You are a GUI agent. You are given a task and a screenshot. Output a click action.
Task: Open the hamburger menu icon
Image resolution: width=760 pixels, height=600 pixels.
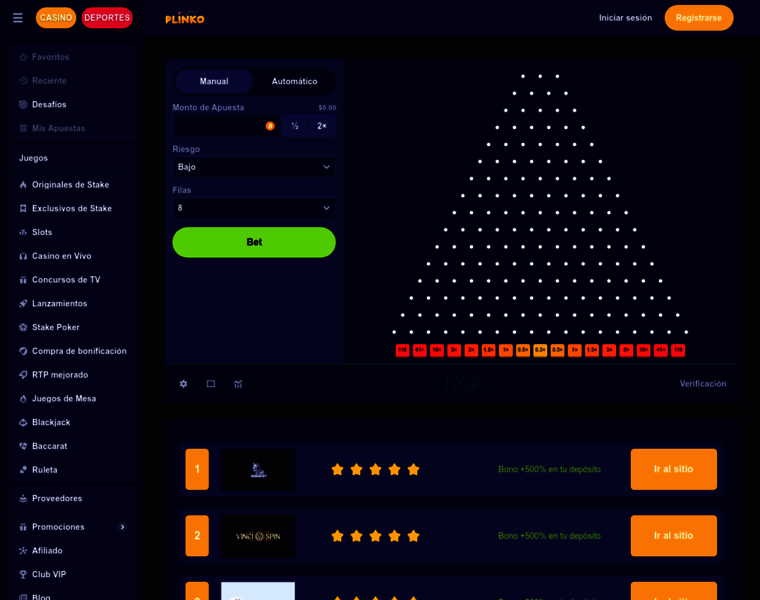[18, 18]
